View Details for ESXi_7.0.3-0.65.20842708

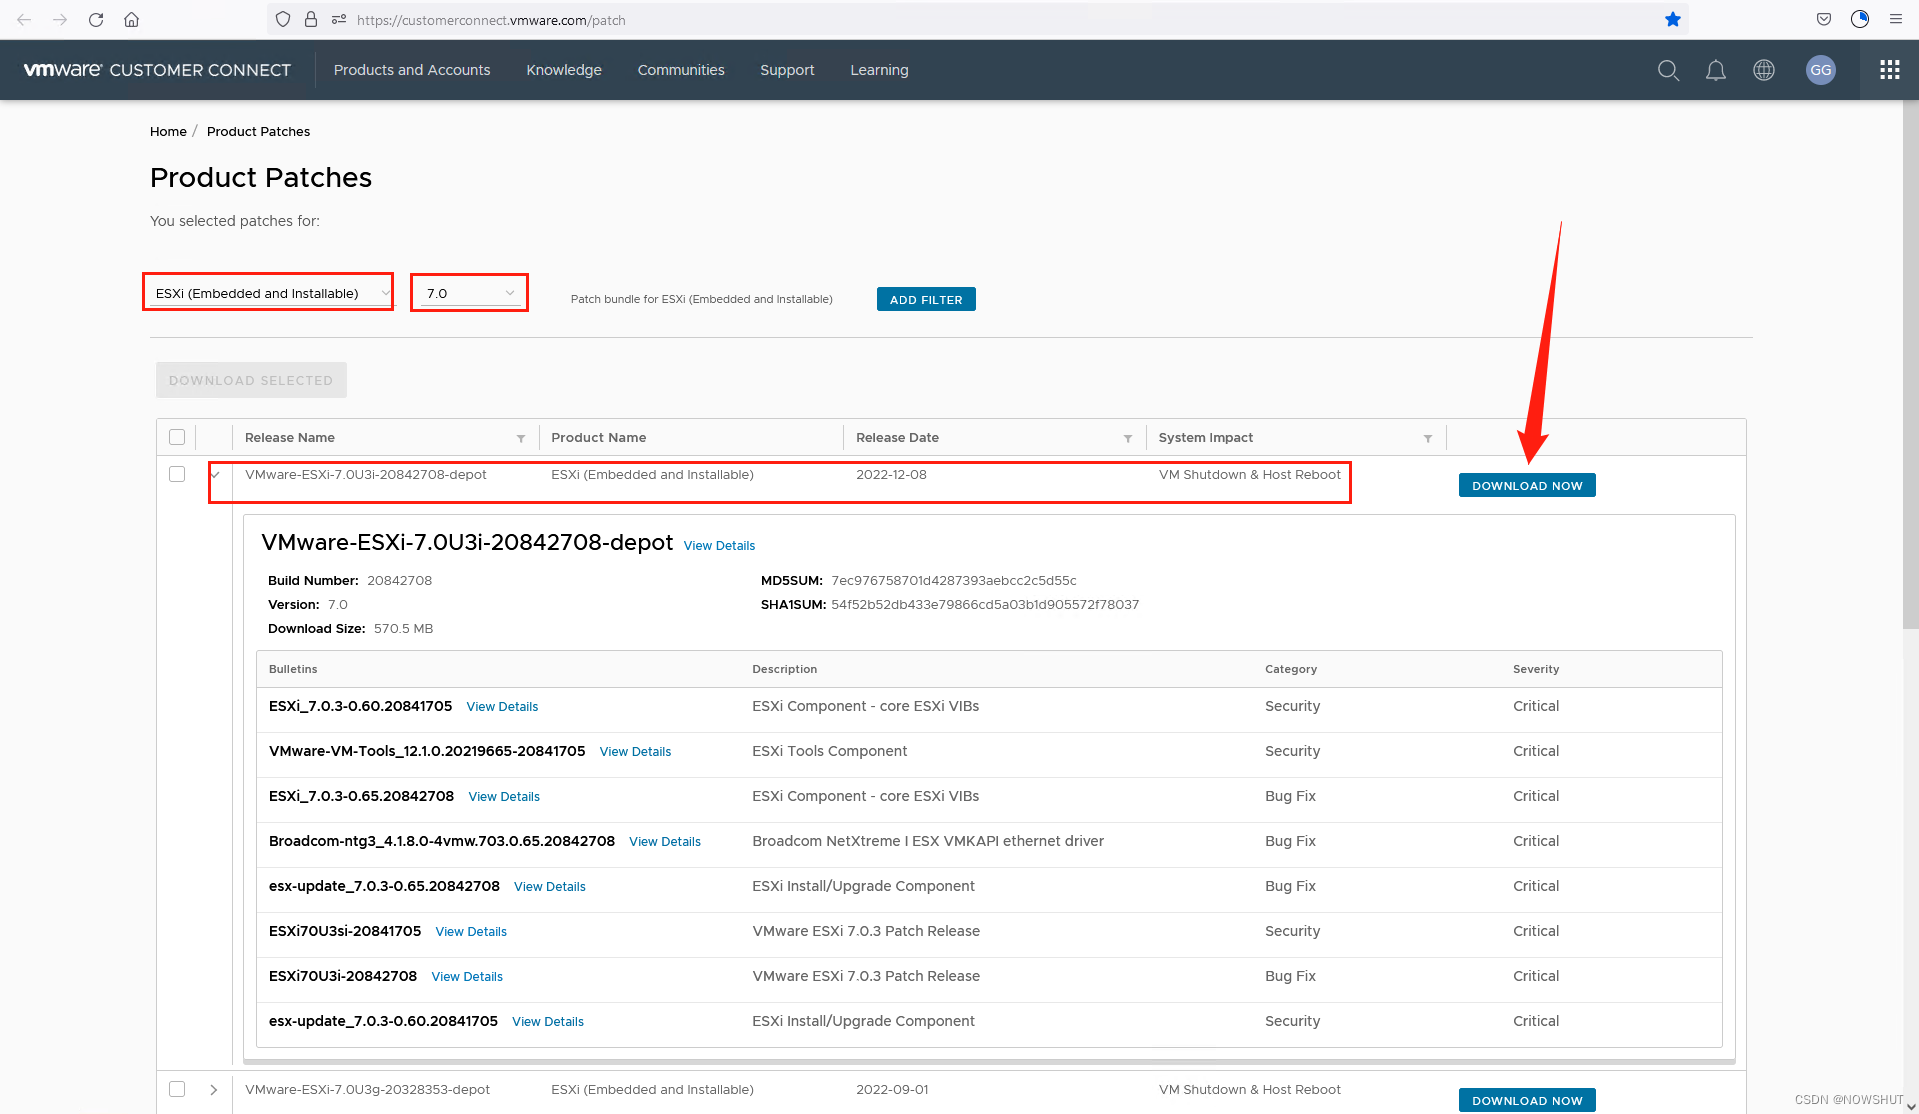(x=504, y=797)
